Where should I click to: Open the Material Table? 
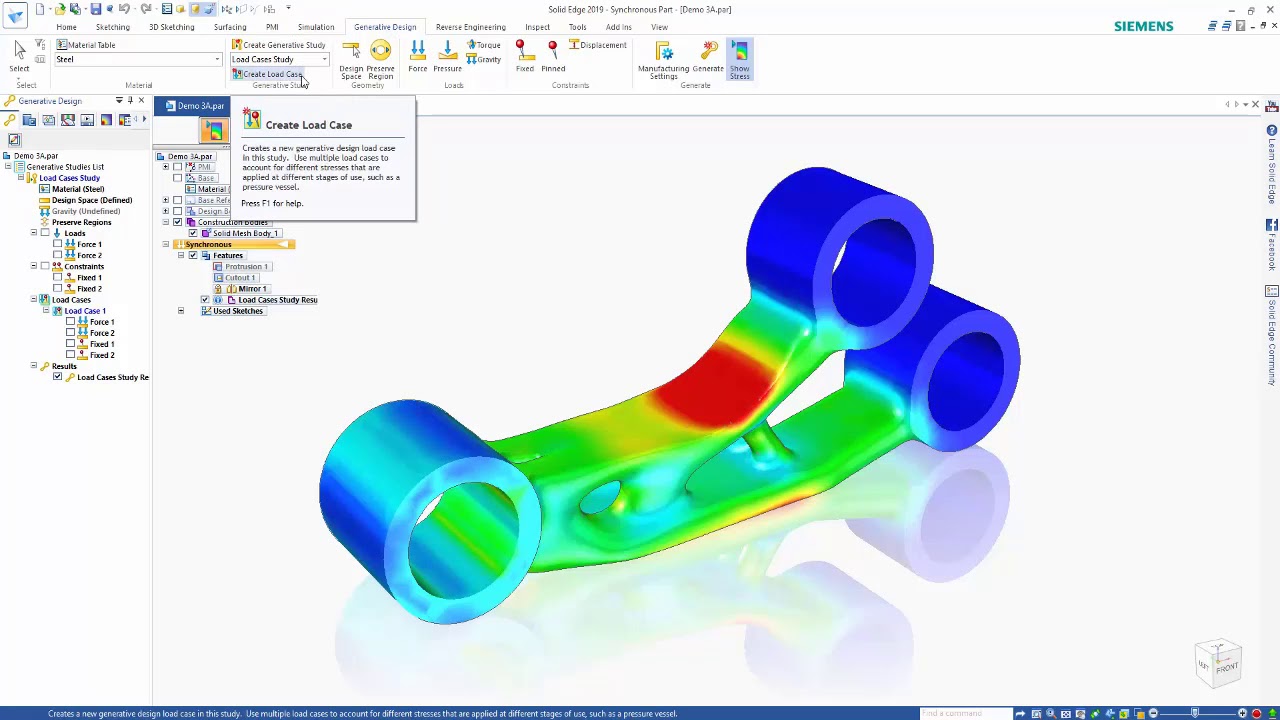click(x=86, y=45)
